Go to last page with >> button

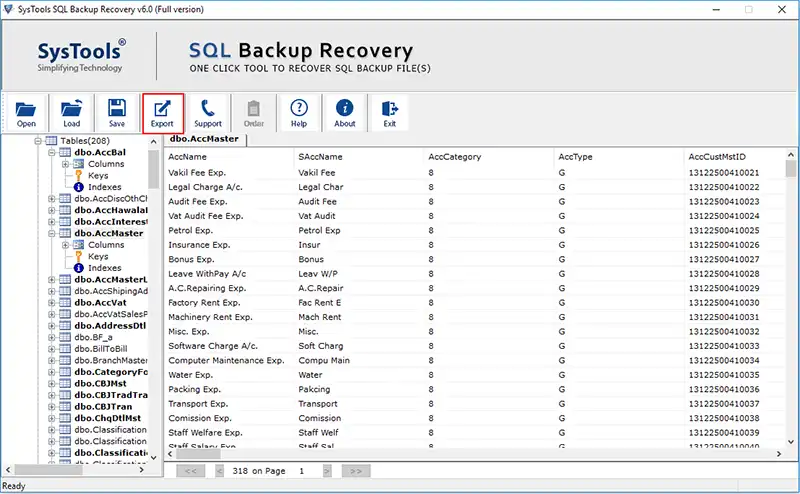(356, 471)
